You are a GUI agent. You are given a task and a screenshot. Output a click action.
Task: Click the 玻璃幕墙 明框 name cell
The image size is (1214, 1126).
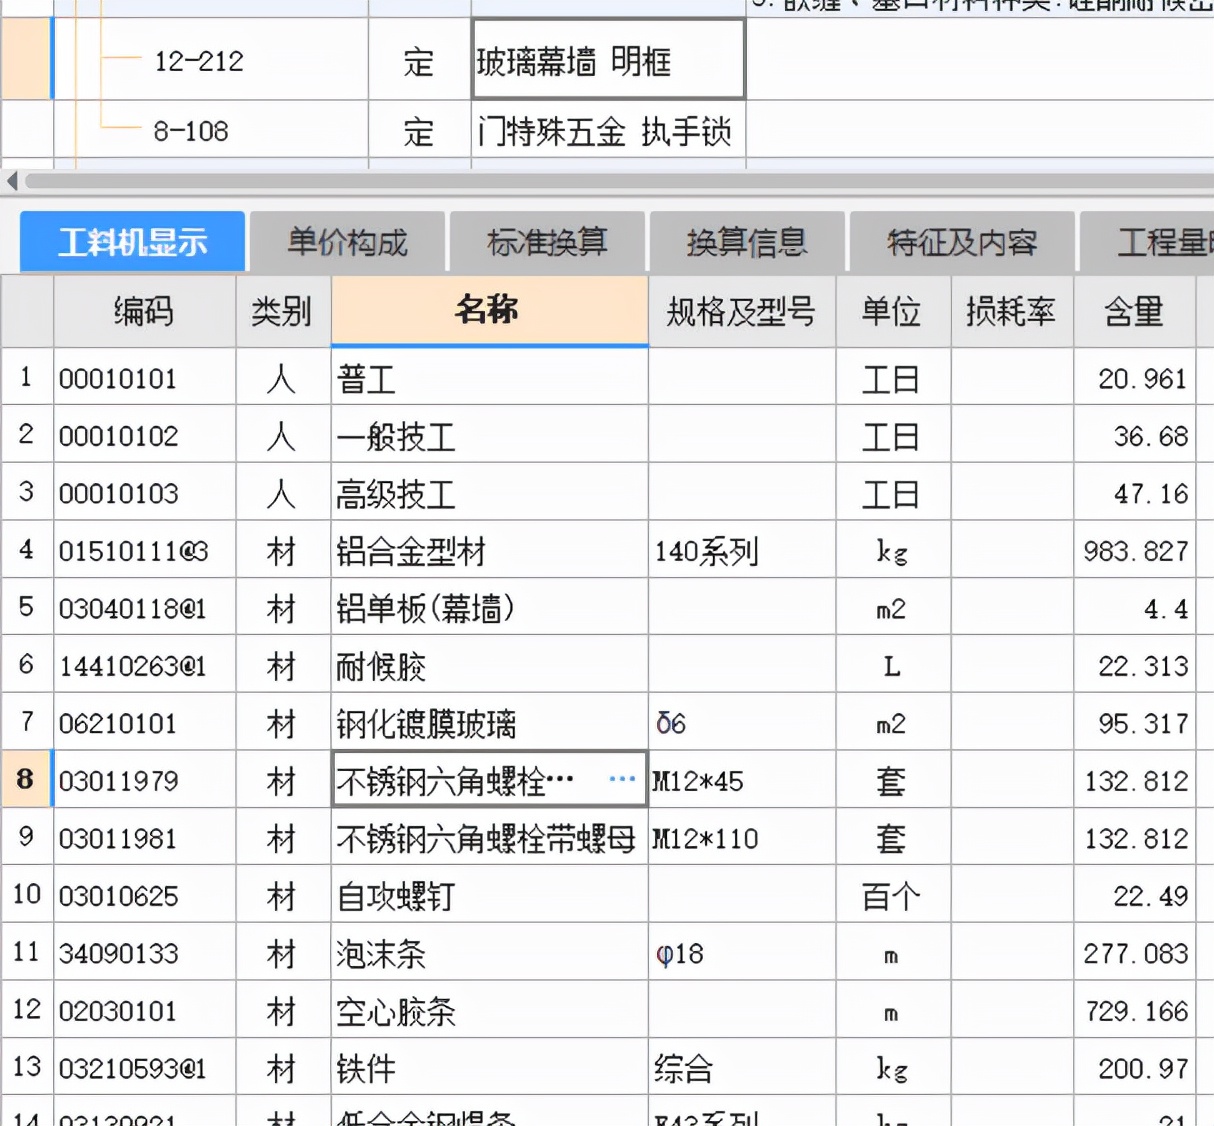pyautogui.click(x=605, y=58)
